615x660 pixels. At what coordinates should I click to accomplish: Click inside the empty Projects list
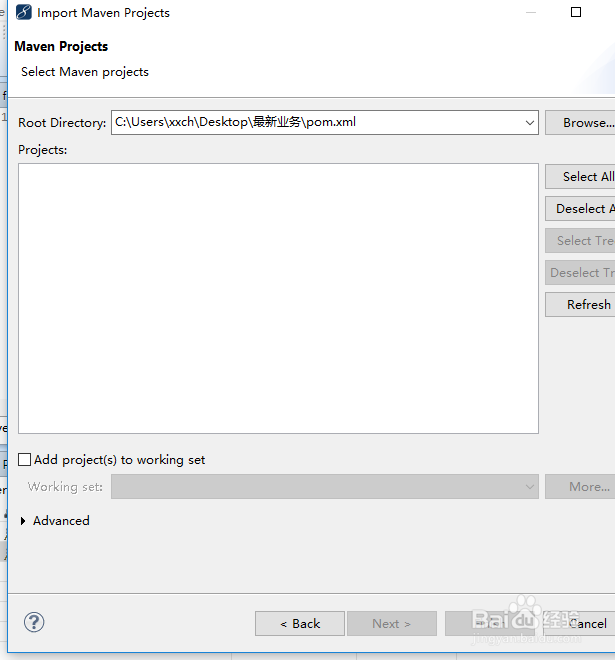click(278, 298)
